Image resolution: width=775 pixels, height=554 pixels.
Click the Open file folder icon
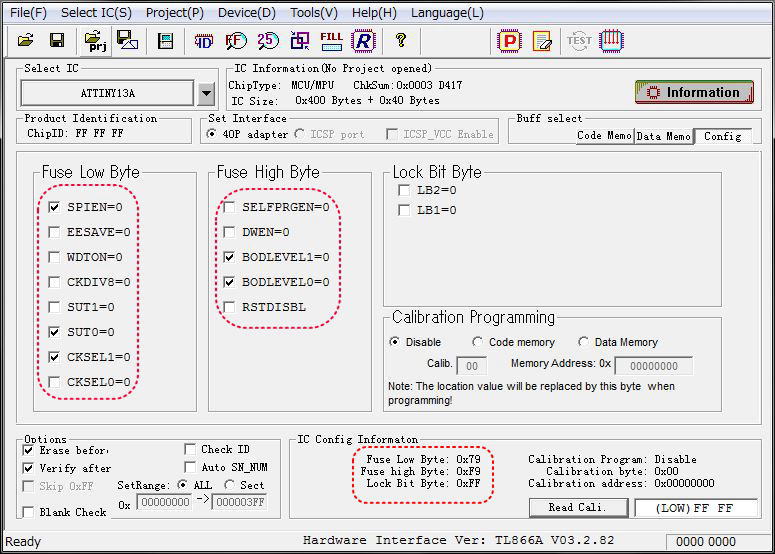pyautogui.click(x=25, y=41)
